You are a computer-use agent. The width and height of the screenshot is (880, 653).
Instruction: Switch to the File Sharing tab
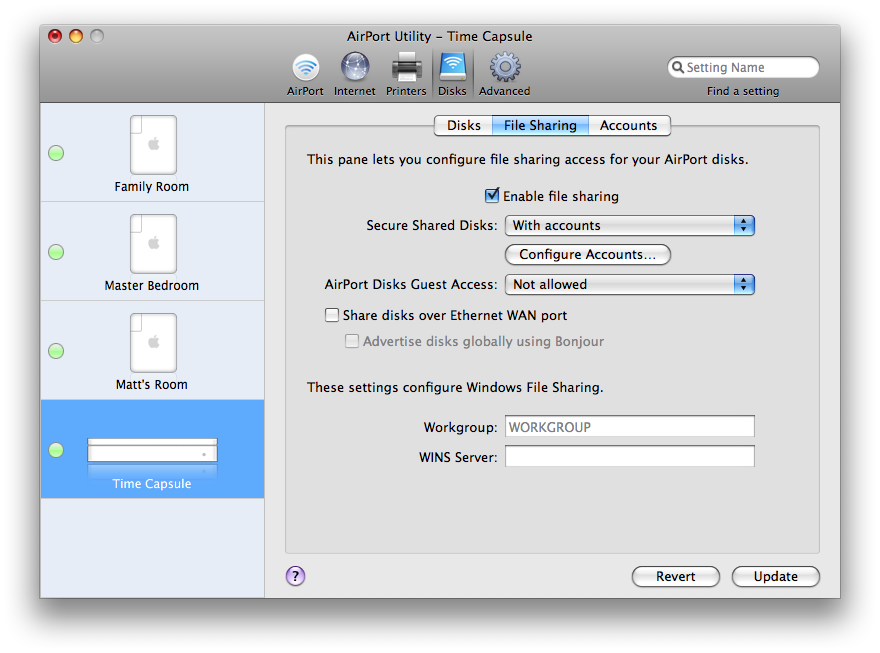click(540, 125)
